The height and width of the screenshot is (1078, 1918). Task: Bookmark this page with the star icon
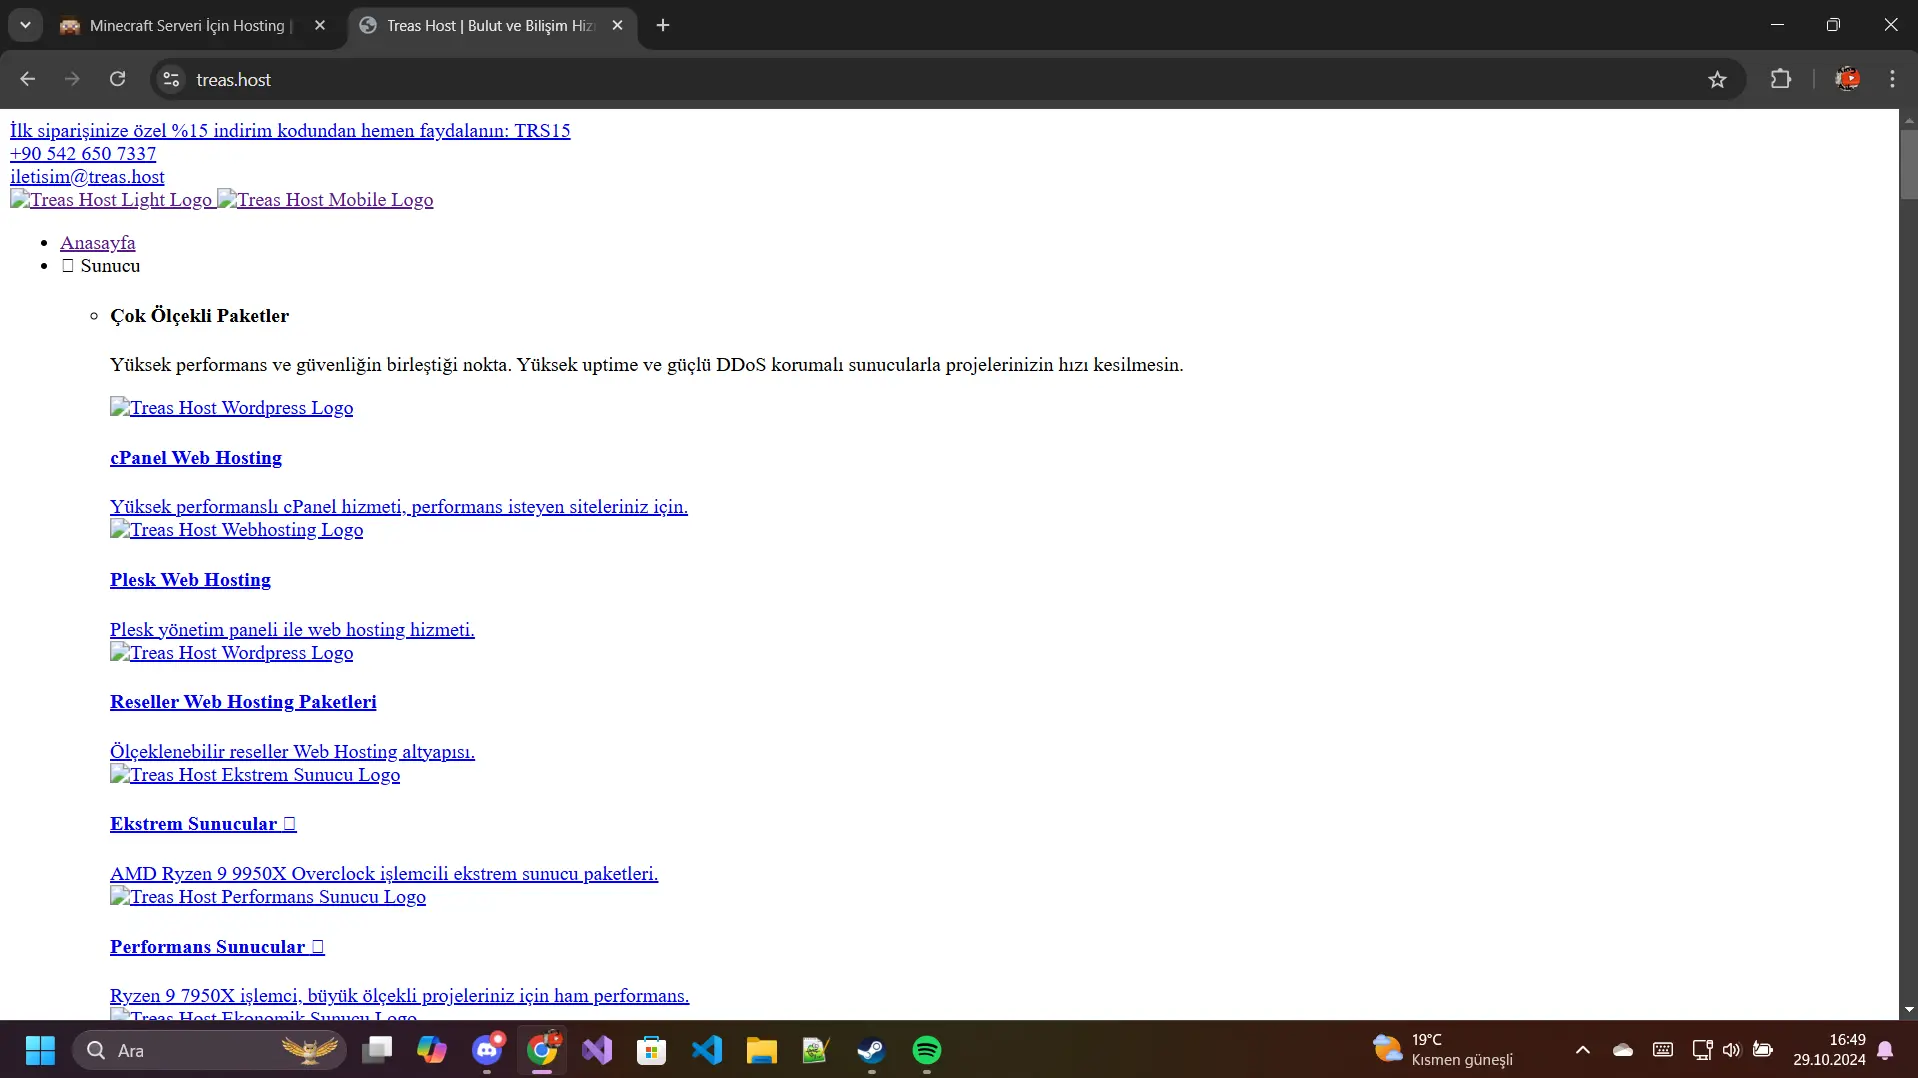1717,79
